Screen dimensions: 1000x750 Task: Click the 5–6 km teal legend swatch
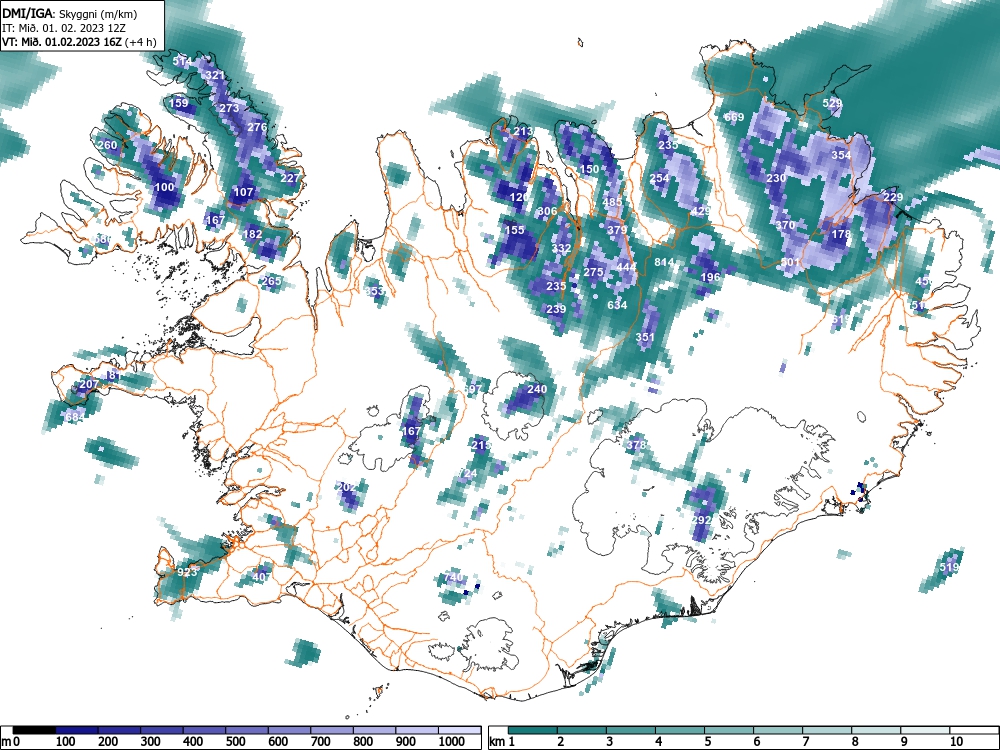tap(728, 730)
